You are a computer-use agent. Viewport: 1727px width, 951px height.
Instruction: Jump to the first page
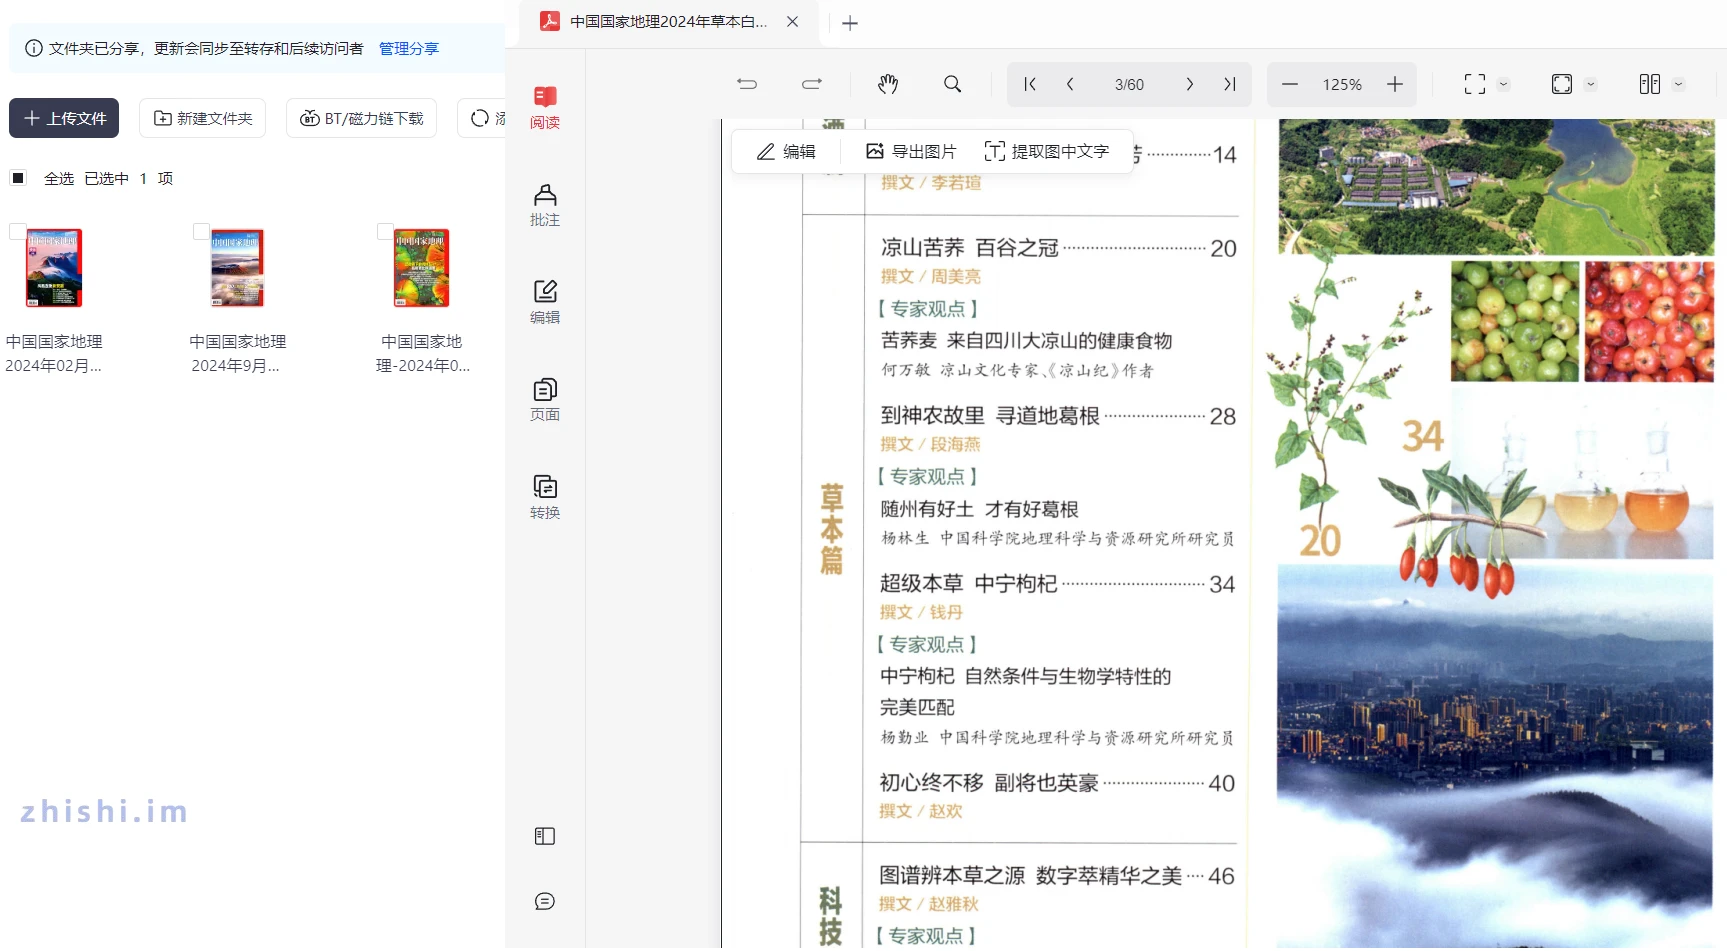(1030, 84)
